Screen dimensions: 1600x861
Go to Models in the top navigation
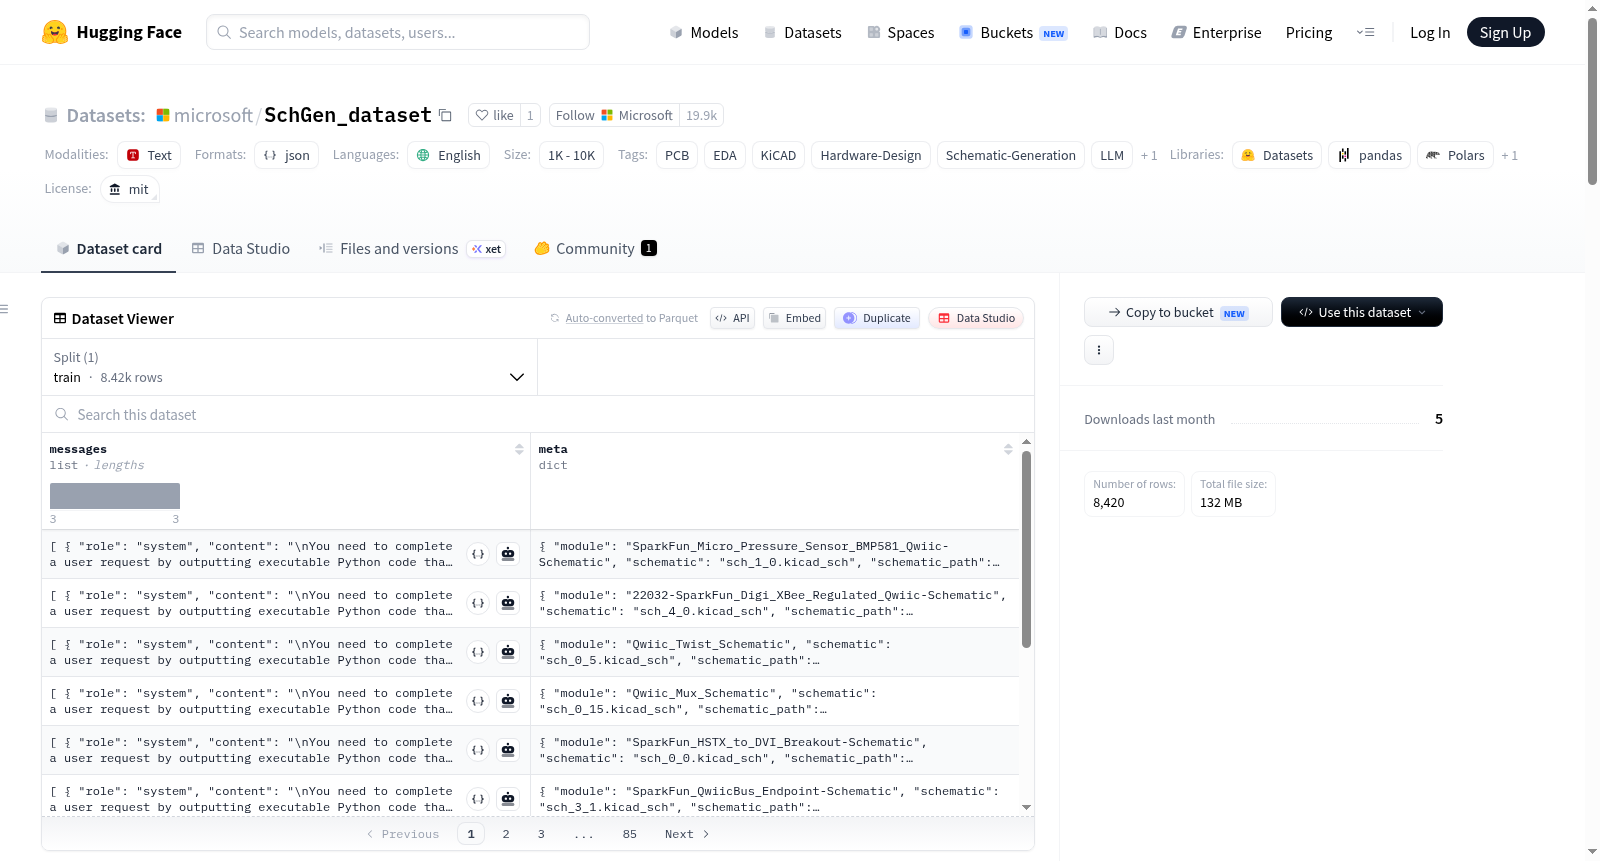click(704, 32)
